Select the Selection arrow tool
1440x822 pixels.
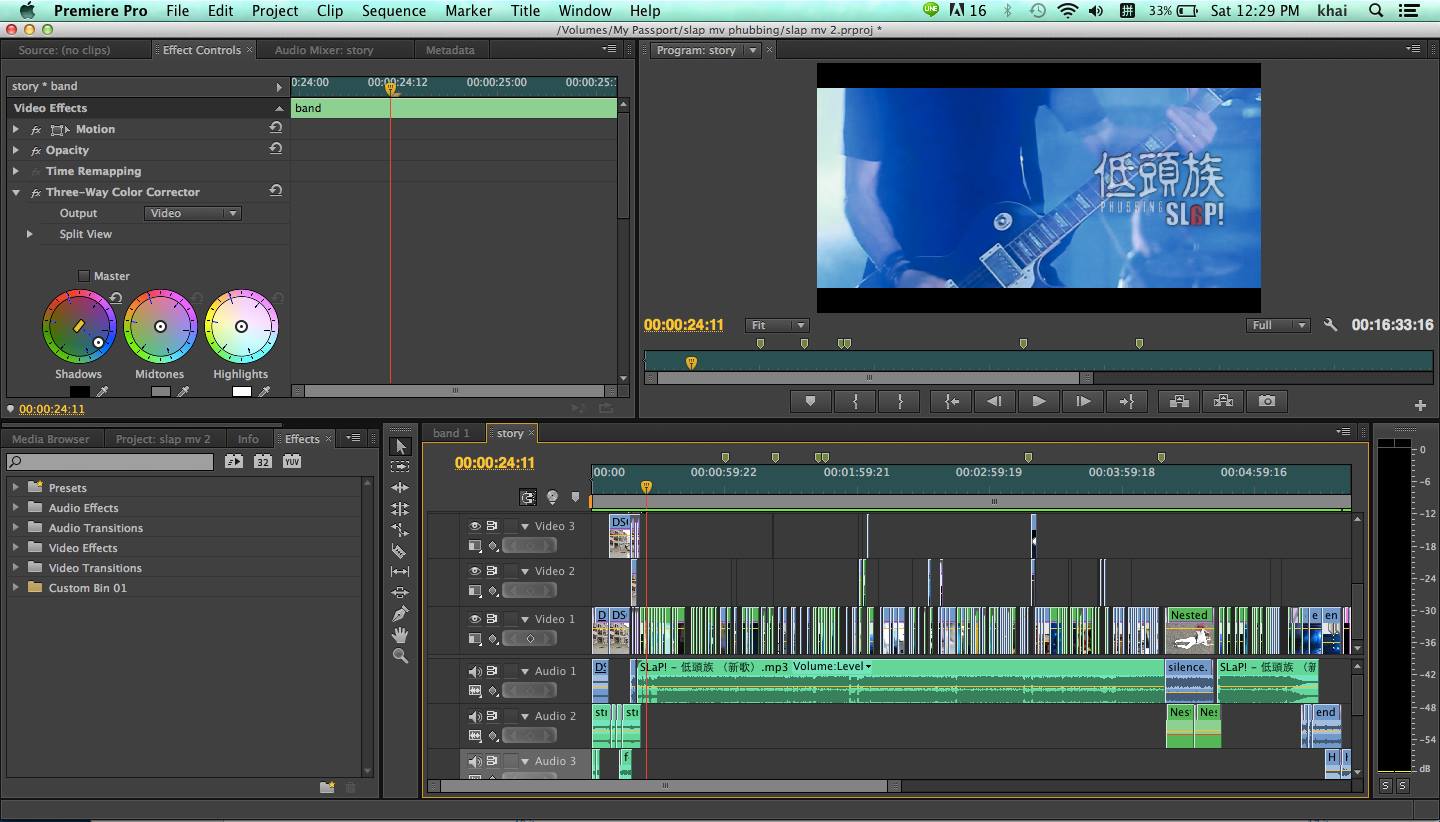[x=400, y=446]
